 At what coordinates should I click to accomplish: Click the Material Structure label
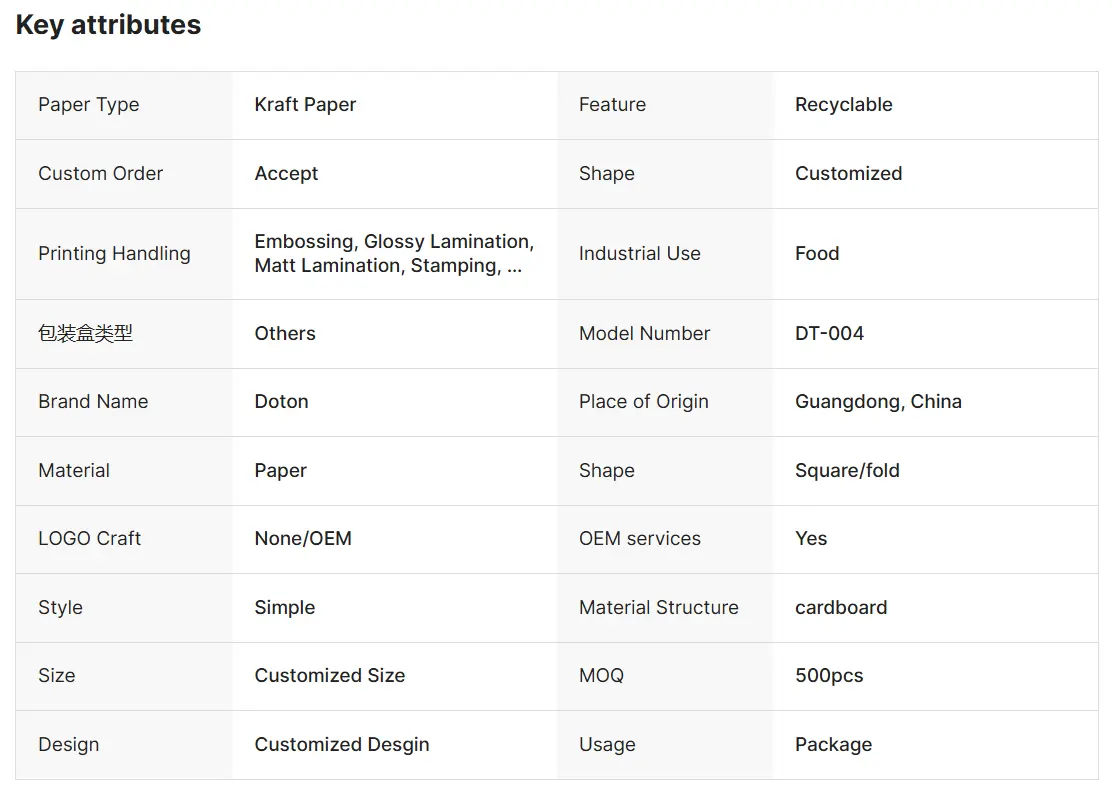click(x=658, y=607)
